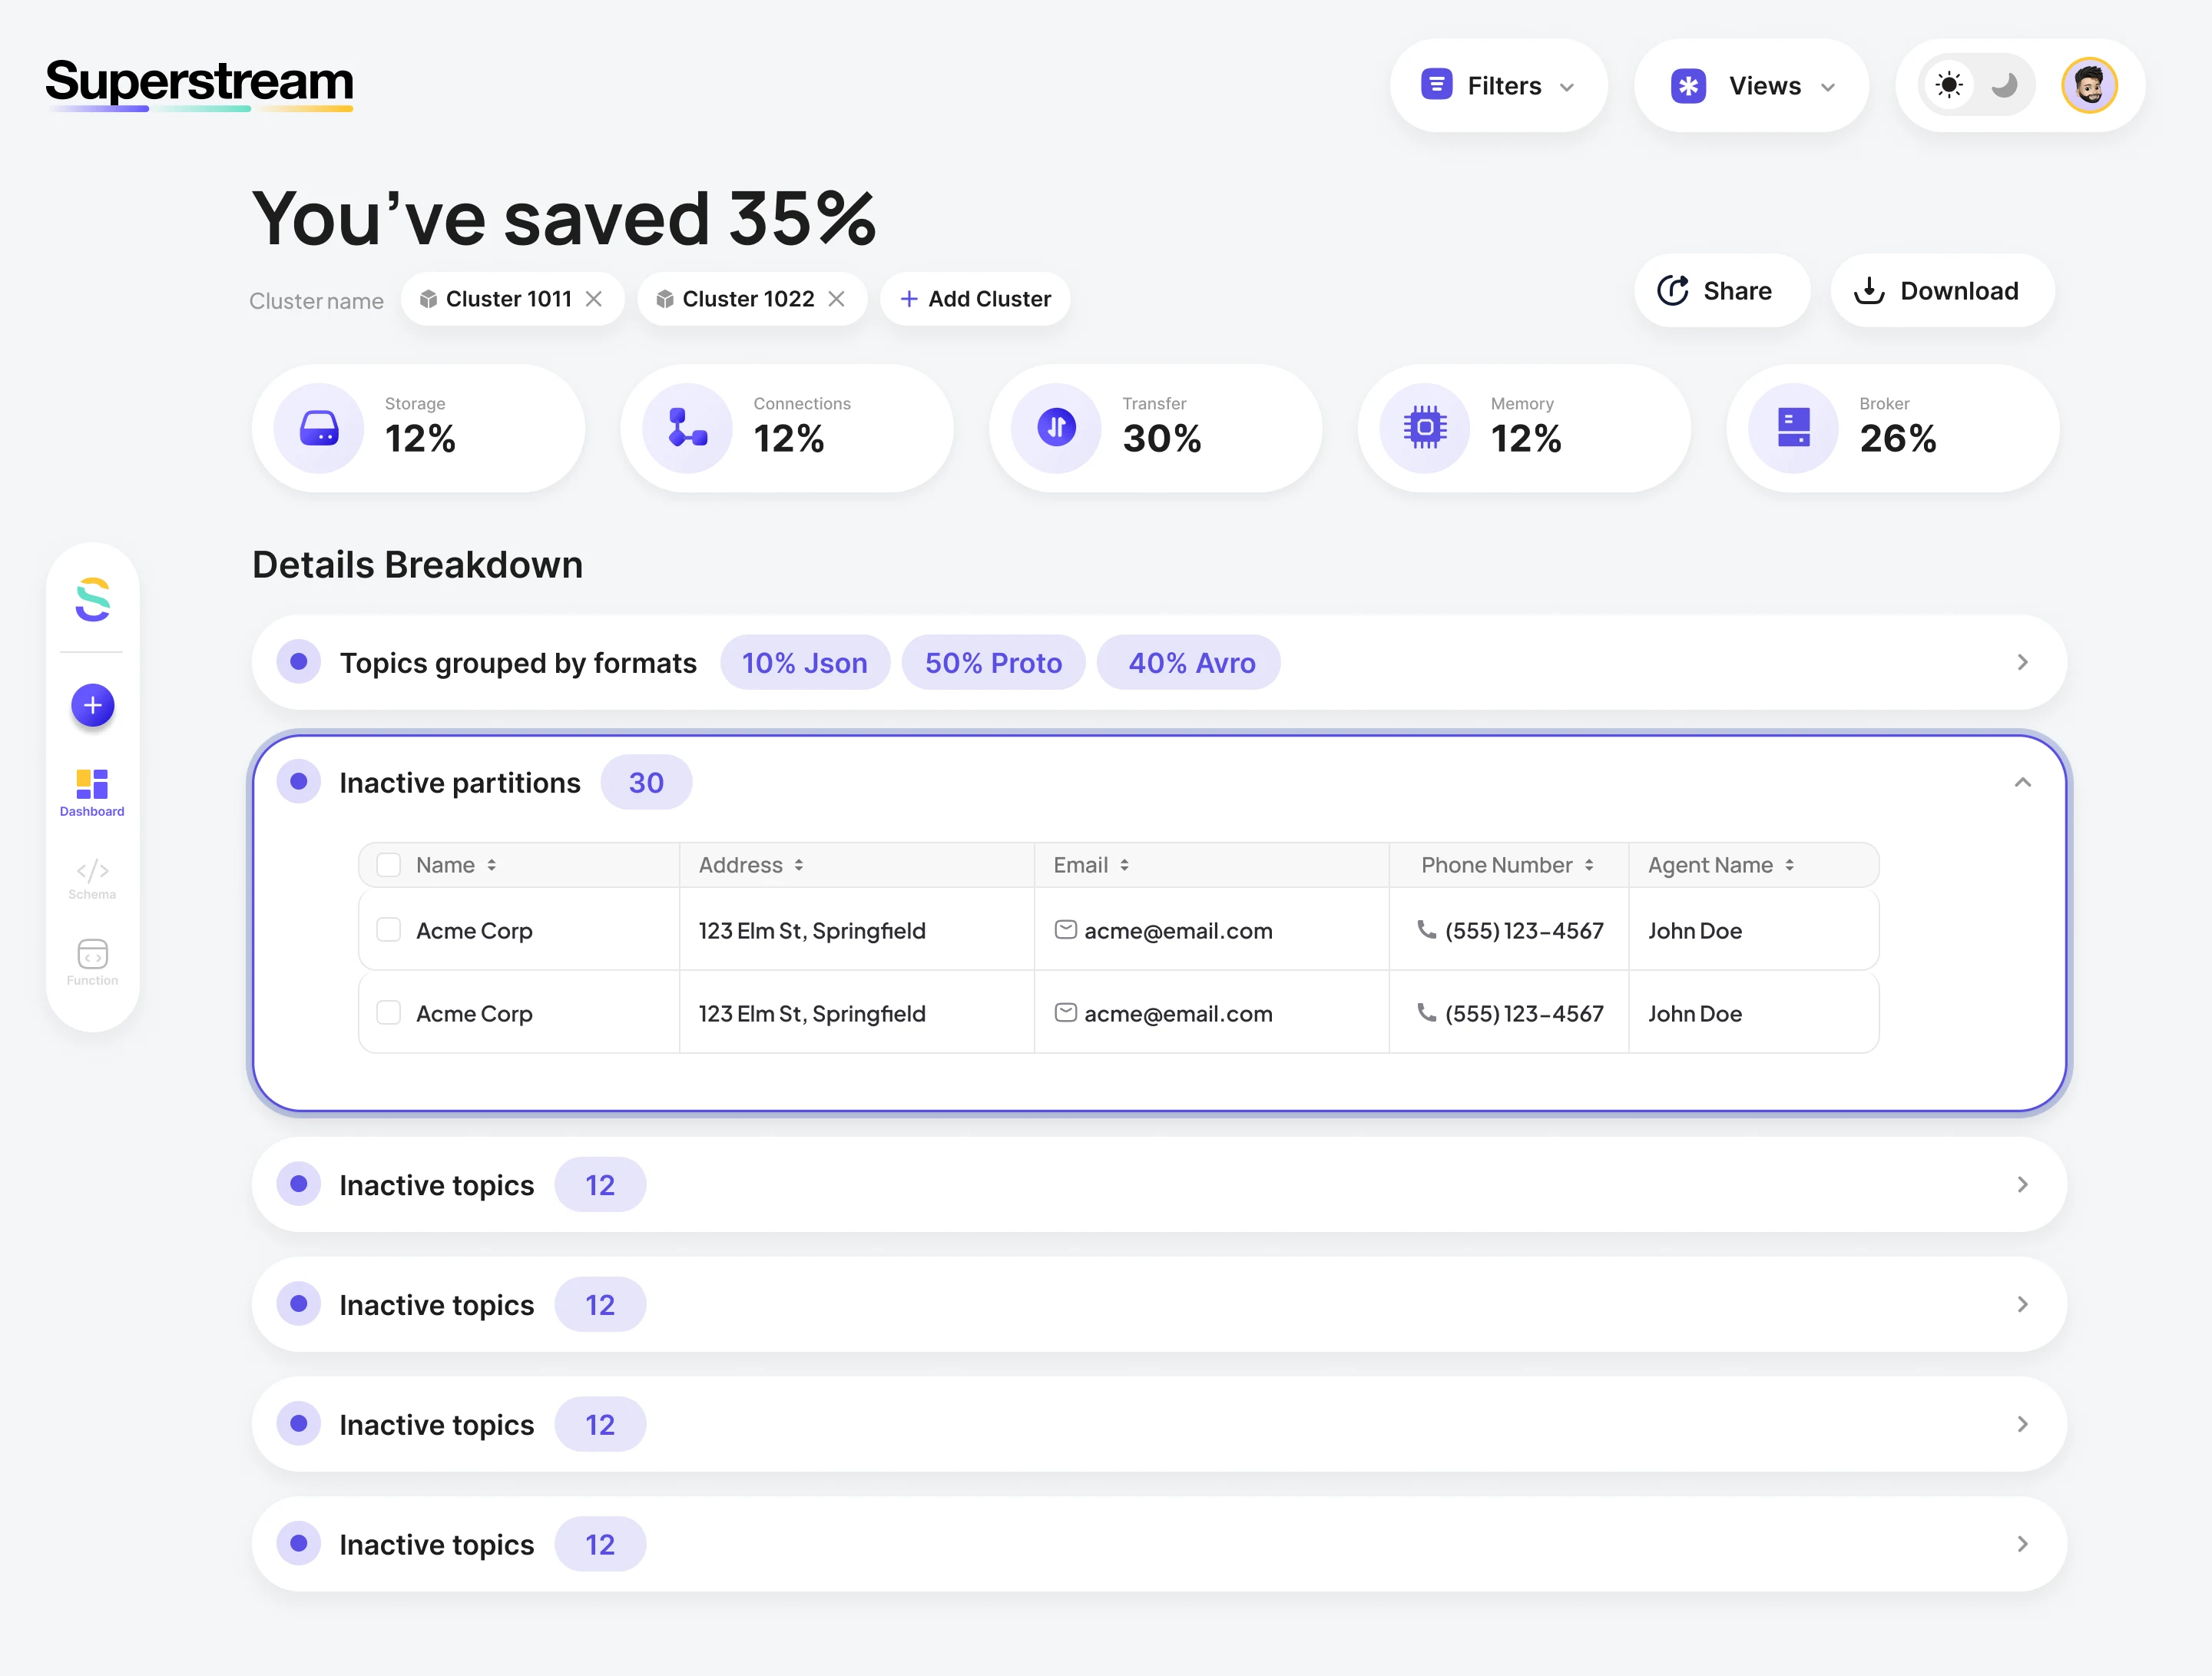Switch to dark mode moon icon

(x=2003, y=85)
